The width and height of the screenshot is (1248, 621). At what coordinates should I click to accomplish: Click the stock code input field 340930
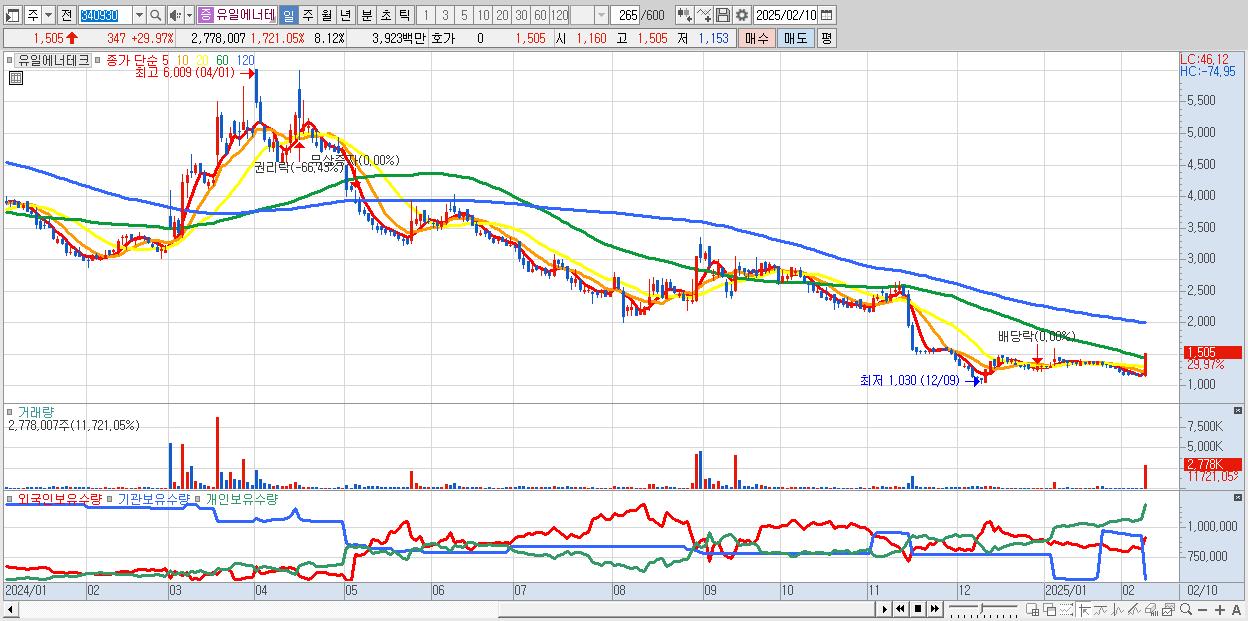[x=106, y=15]
